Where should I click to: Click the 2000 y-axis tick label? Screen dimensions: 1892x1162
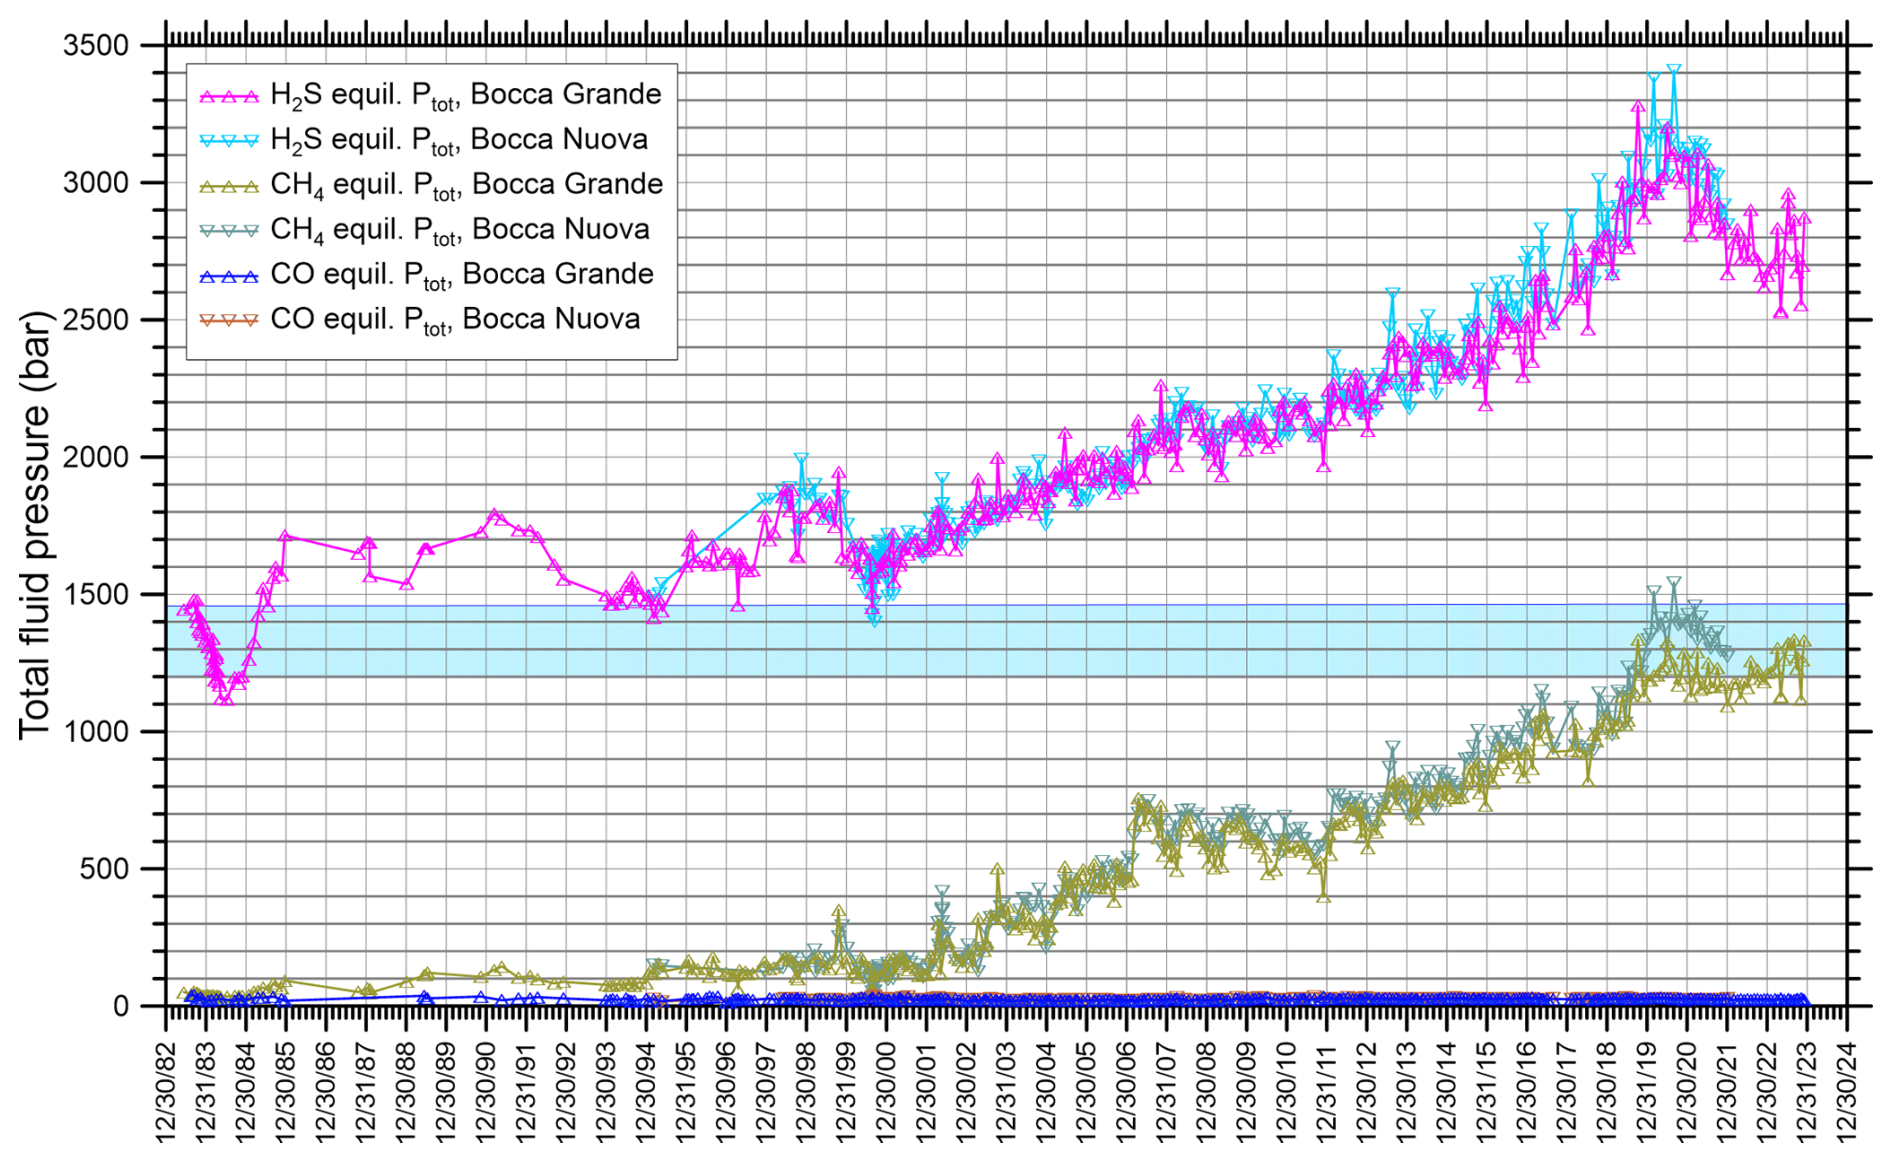tap(96, 457)
